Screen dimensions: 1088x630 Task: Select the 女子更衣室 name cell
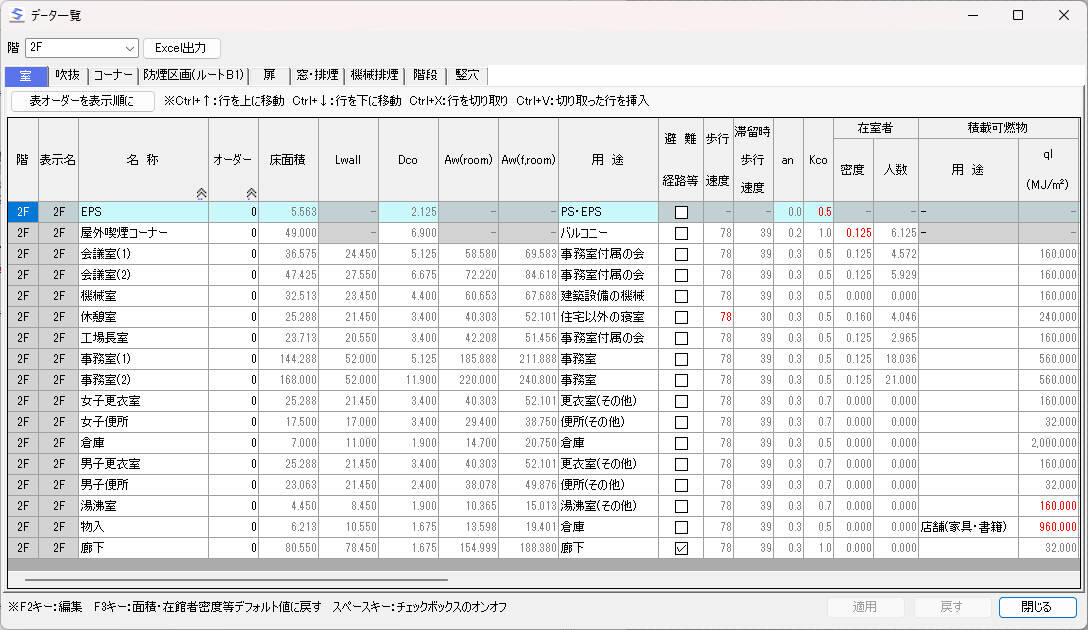144,401
